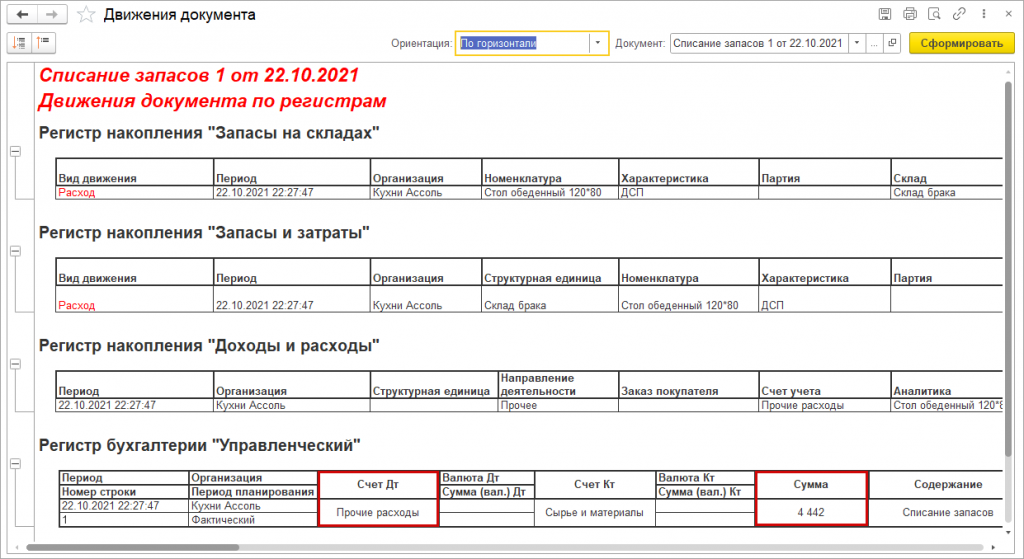Copy link to this page icon

pyautogui.click(x=959, y=15)
